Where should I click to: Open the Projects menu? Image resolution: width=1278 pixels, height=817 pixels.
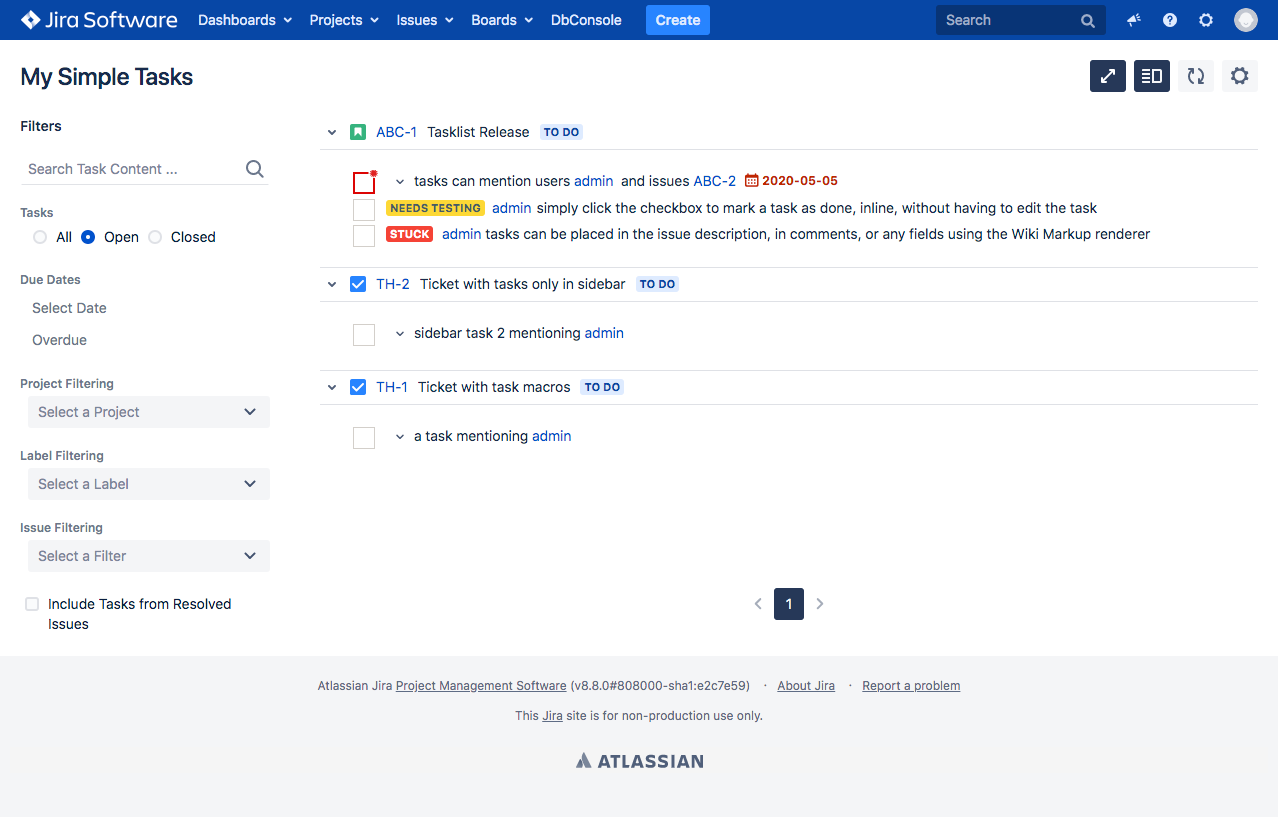point(344,20)
